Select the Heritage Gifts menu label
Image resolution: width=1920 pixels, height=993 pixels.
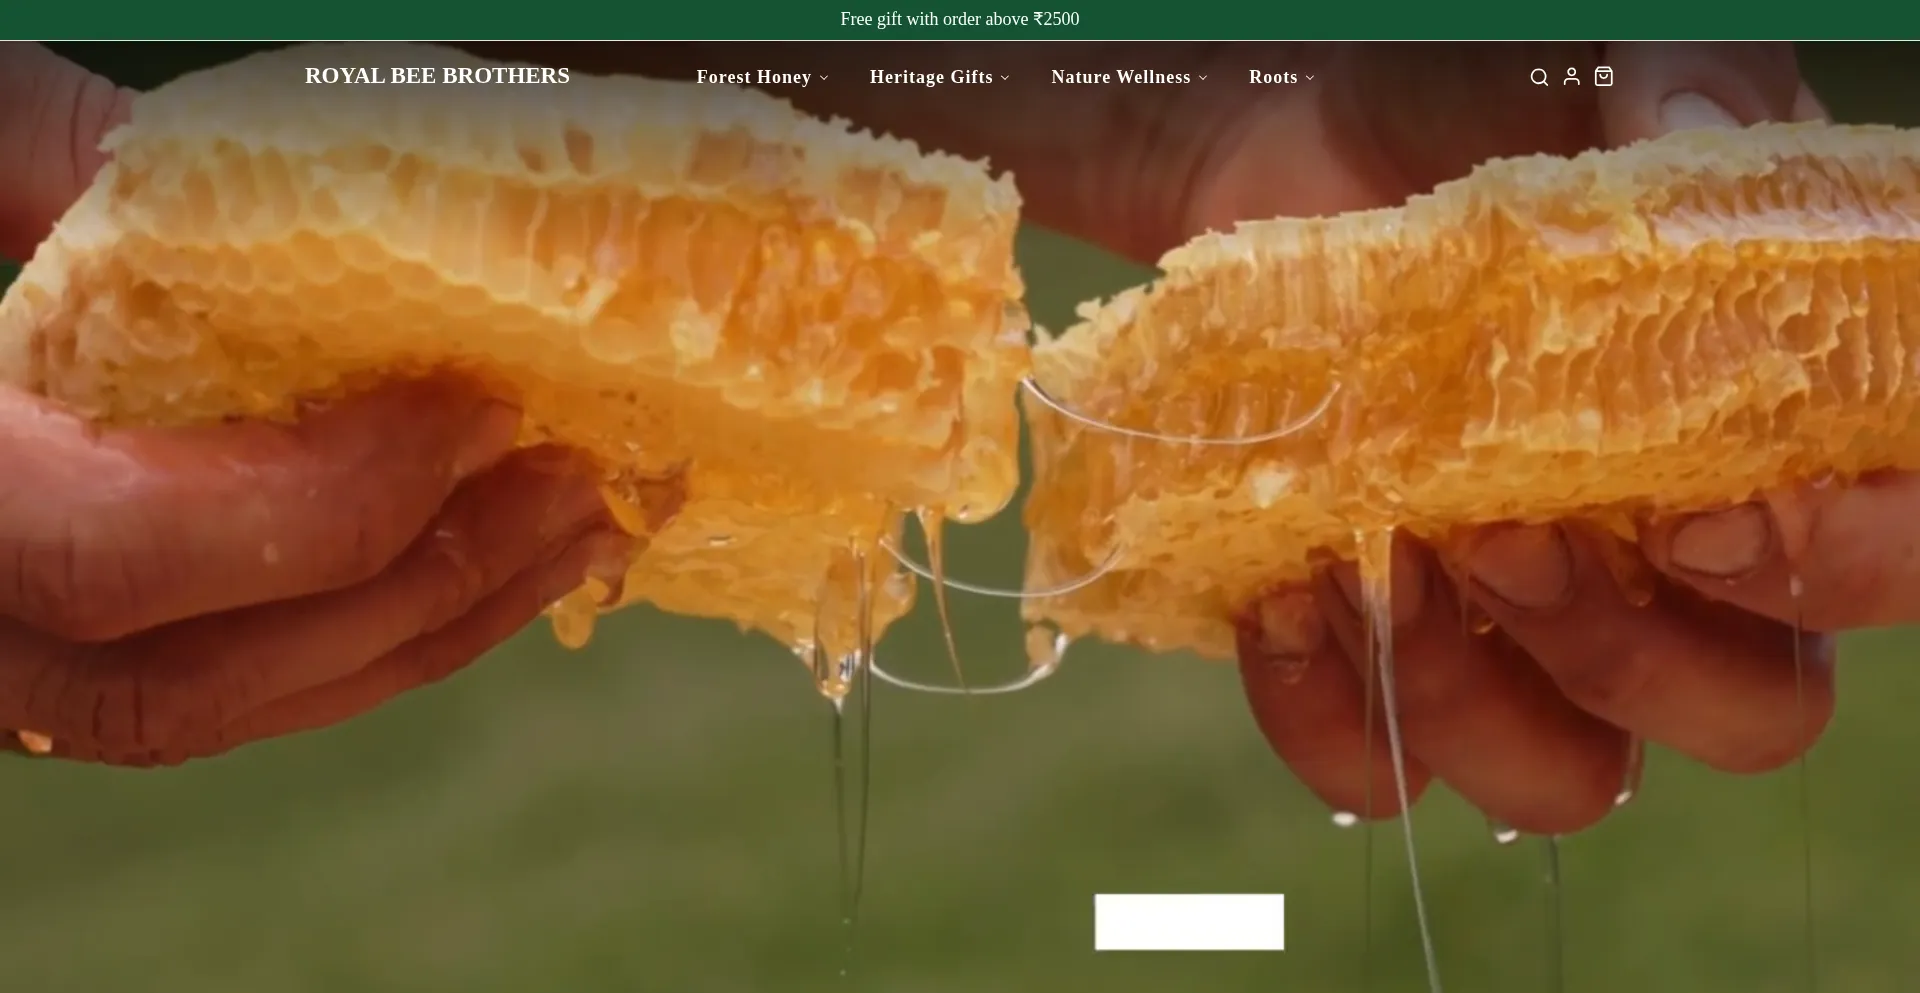coord(930,77)
